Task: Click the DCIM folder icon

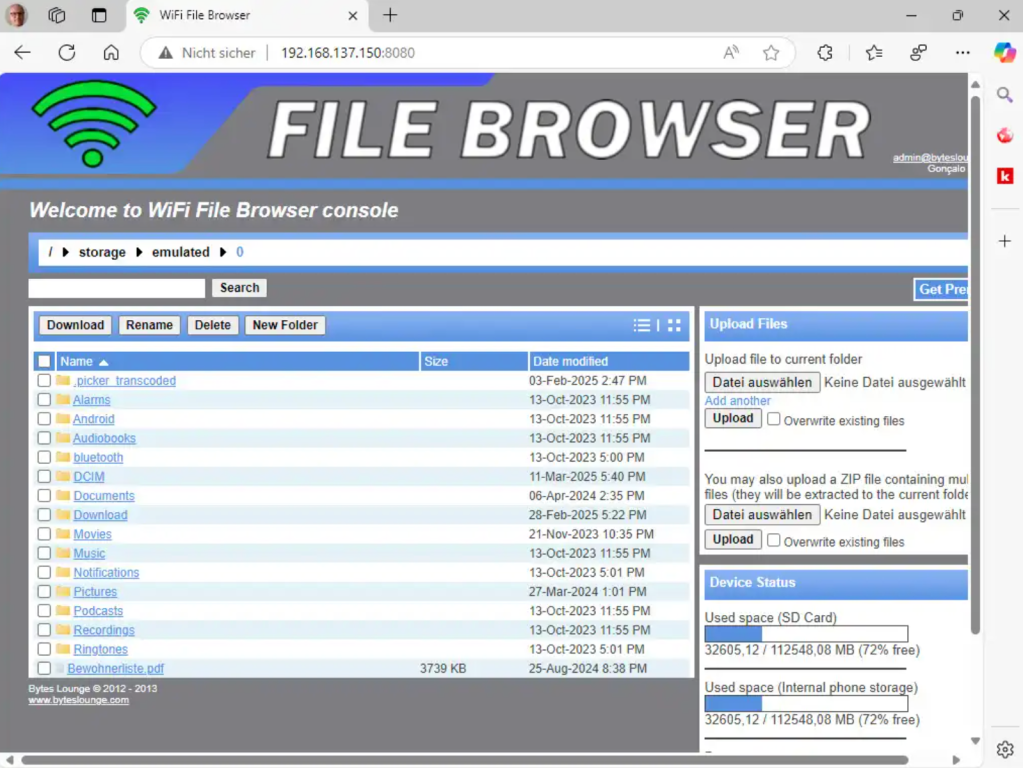Action: pos(63,477)
